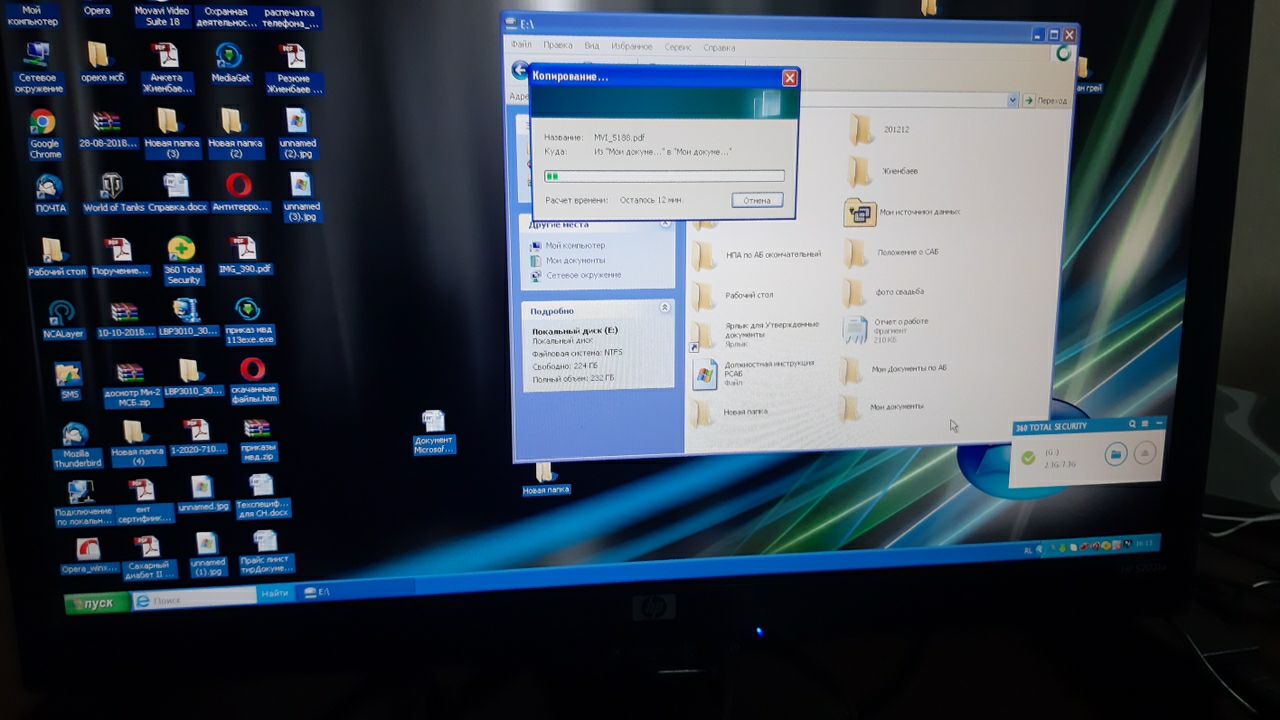Select the приказы мвд.zip archive icon

pyautogui.click(x=258, y=440)
